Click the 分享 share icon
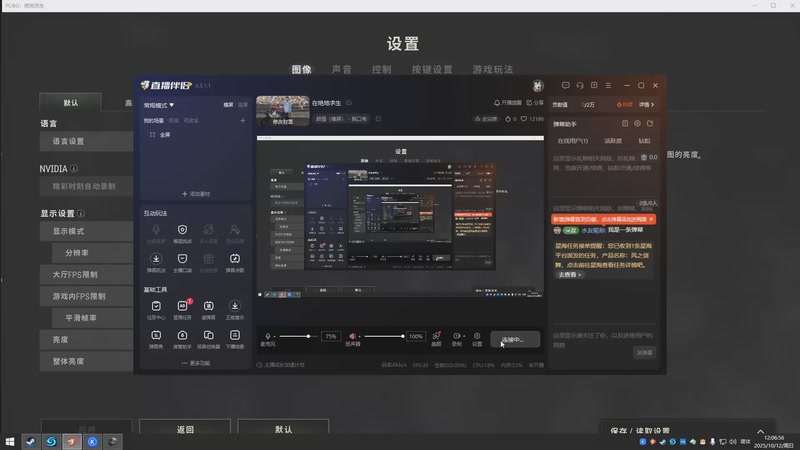800x450 pixels. pos(535,103)
